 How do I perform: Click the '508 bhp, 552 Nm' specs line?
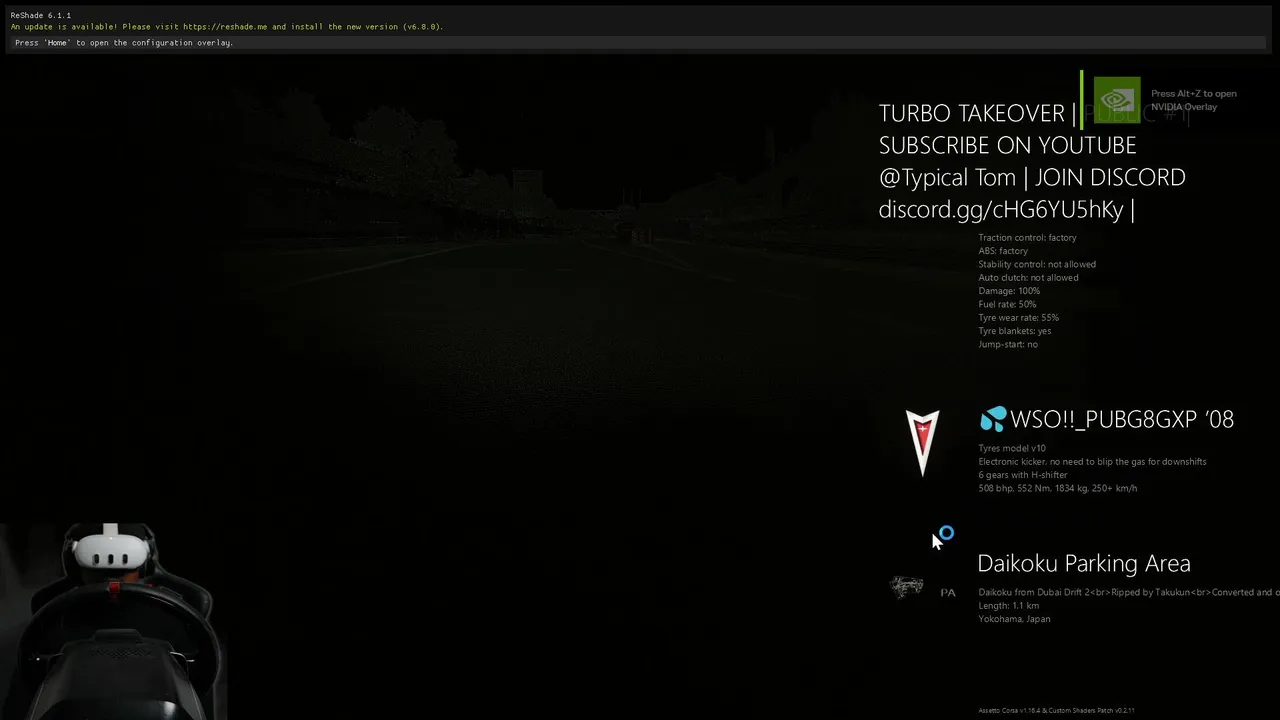1057,488
